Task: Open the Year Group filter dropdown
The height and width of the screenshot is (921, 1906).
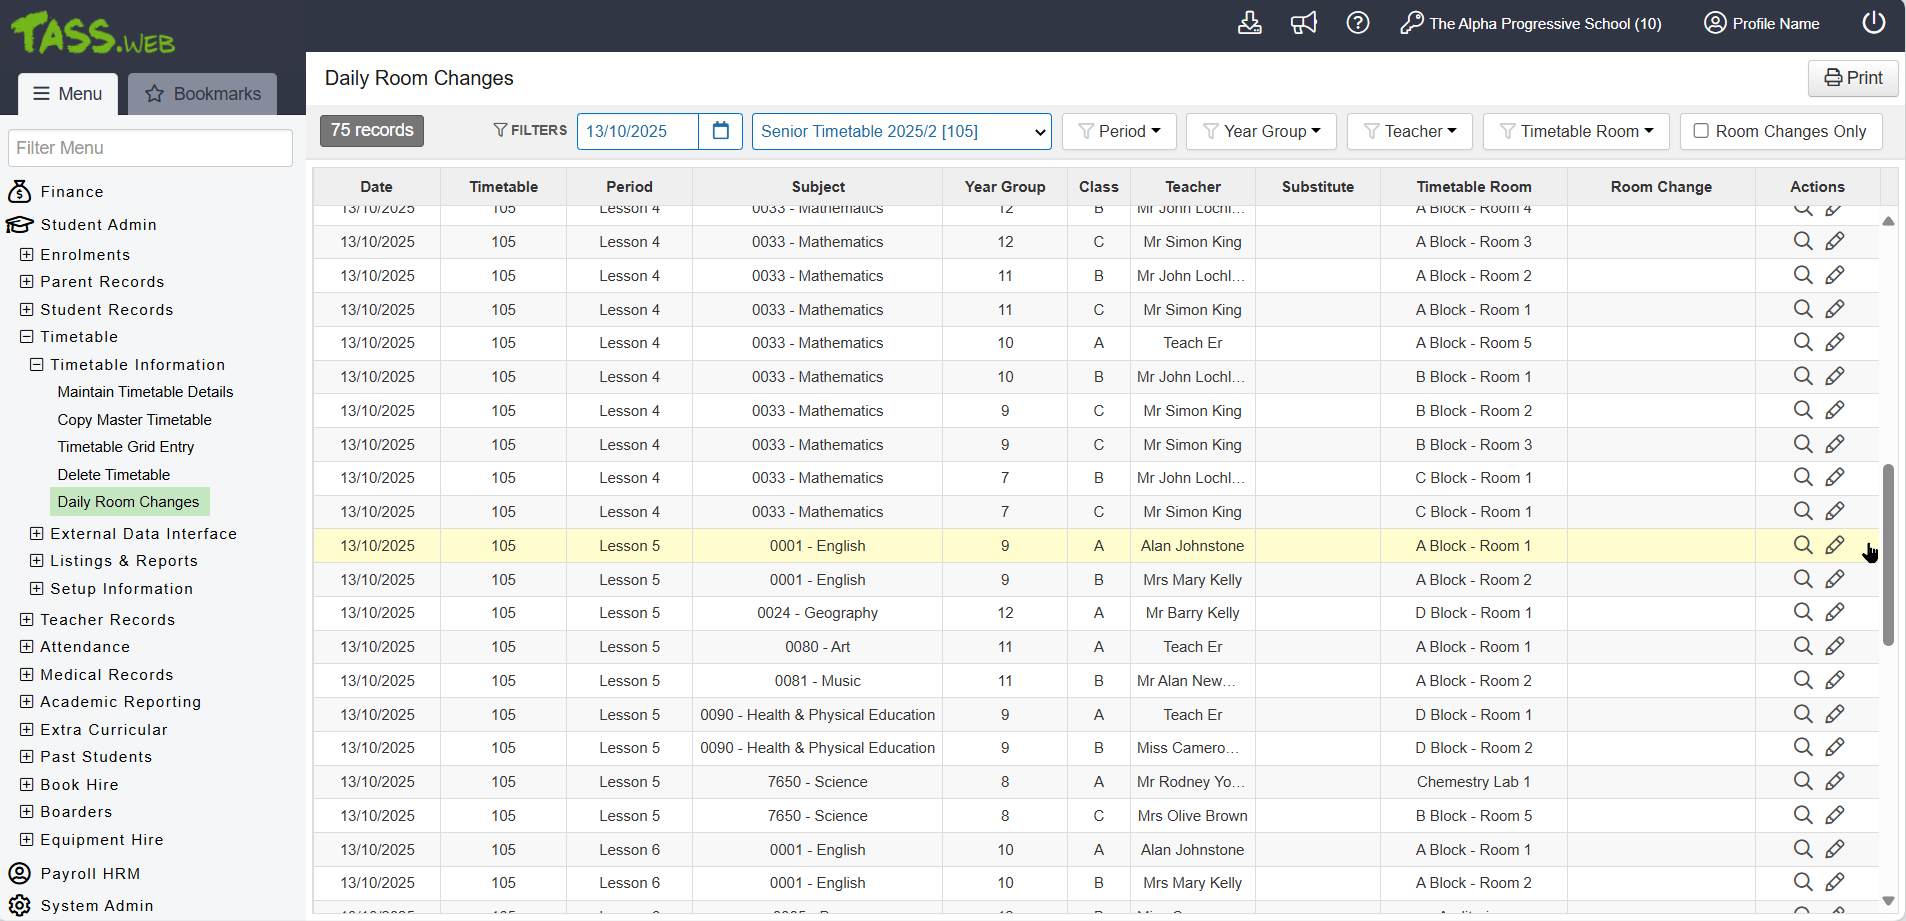Action: 1261,131
